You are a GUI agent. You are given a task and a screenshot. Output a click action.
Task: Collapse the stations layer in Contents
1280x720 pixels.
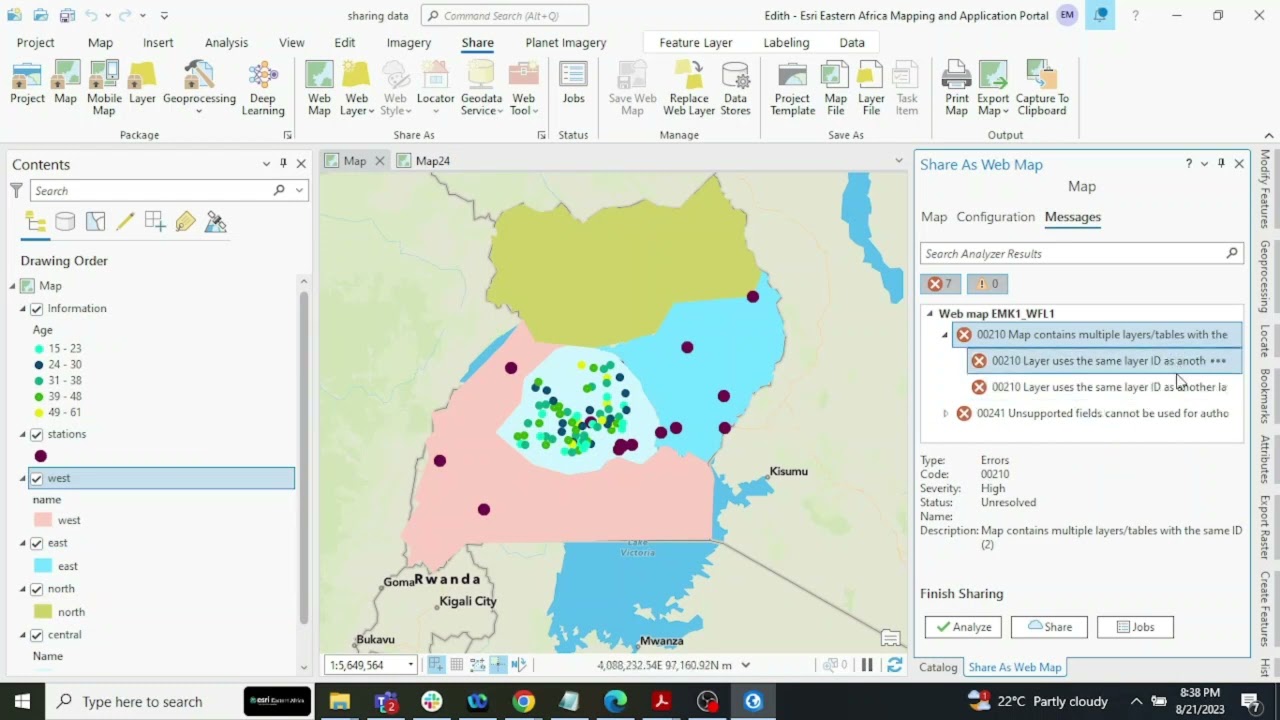(22, 435)
